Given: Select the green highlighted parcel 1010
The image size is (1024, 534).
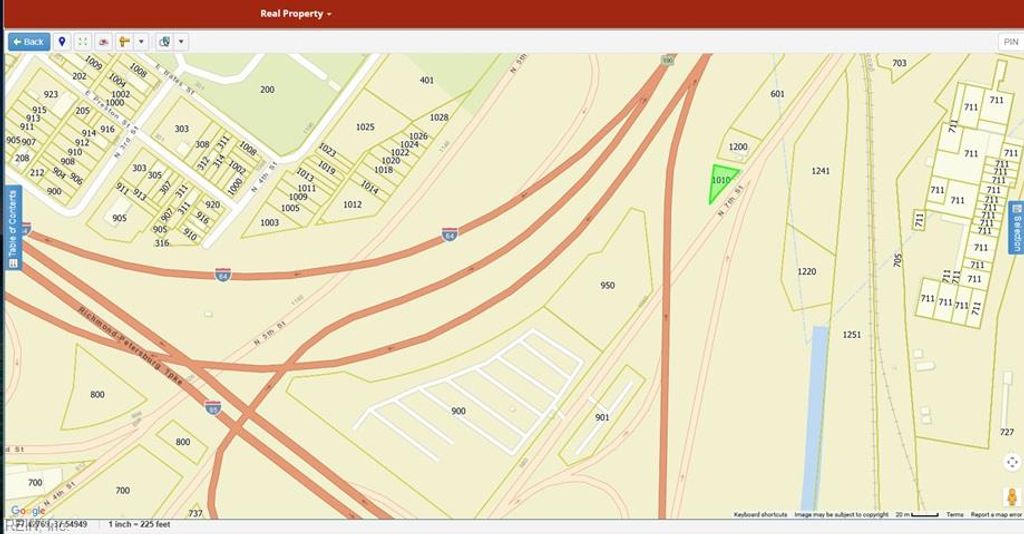Looking at the screenshot, I should coord(721,181).
